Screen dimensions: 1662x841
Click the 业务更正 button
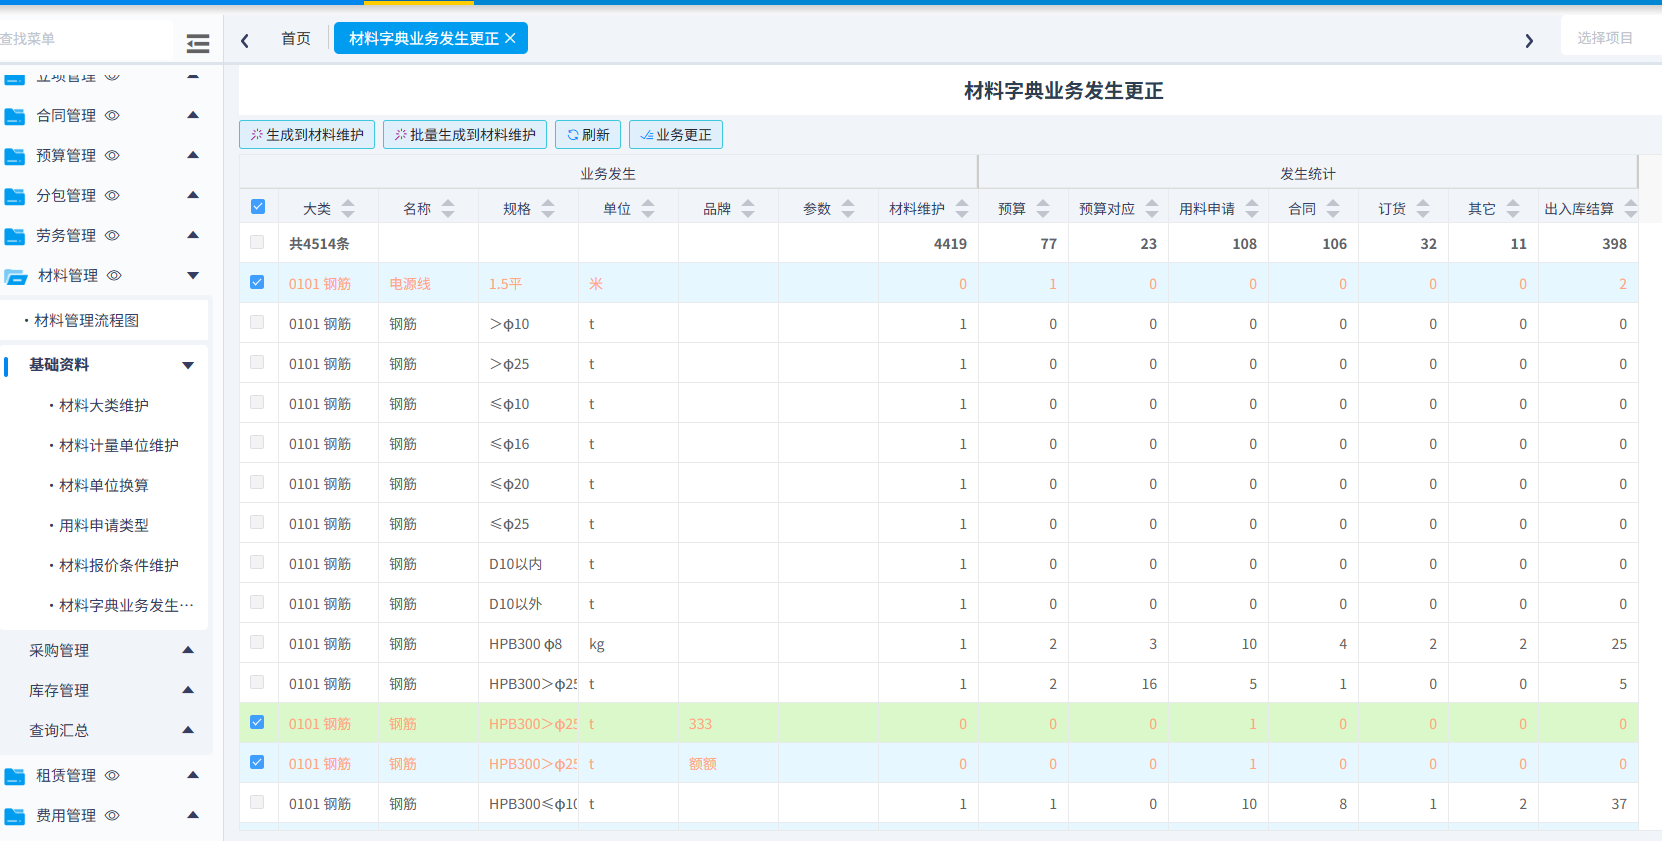pos(676,135)
